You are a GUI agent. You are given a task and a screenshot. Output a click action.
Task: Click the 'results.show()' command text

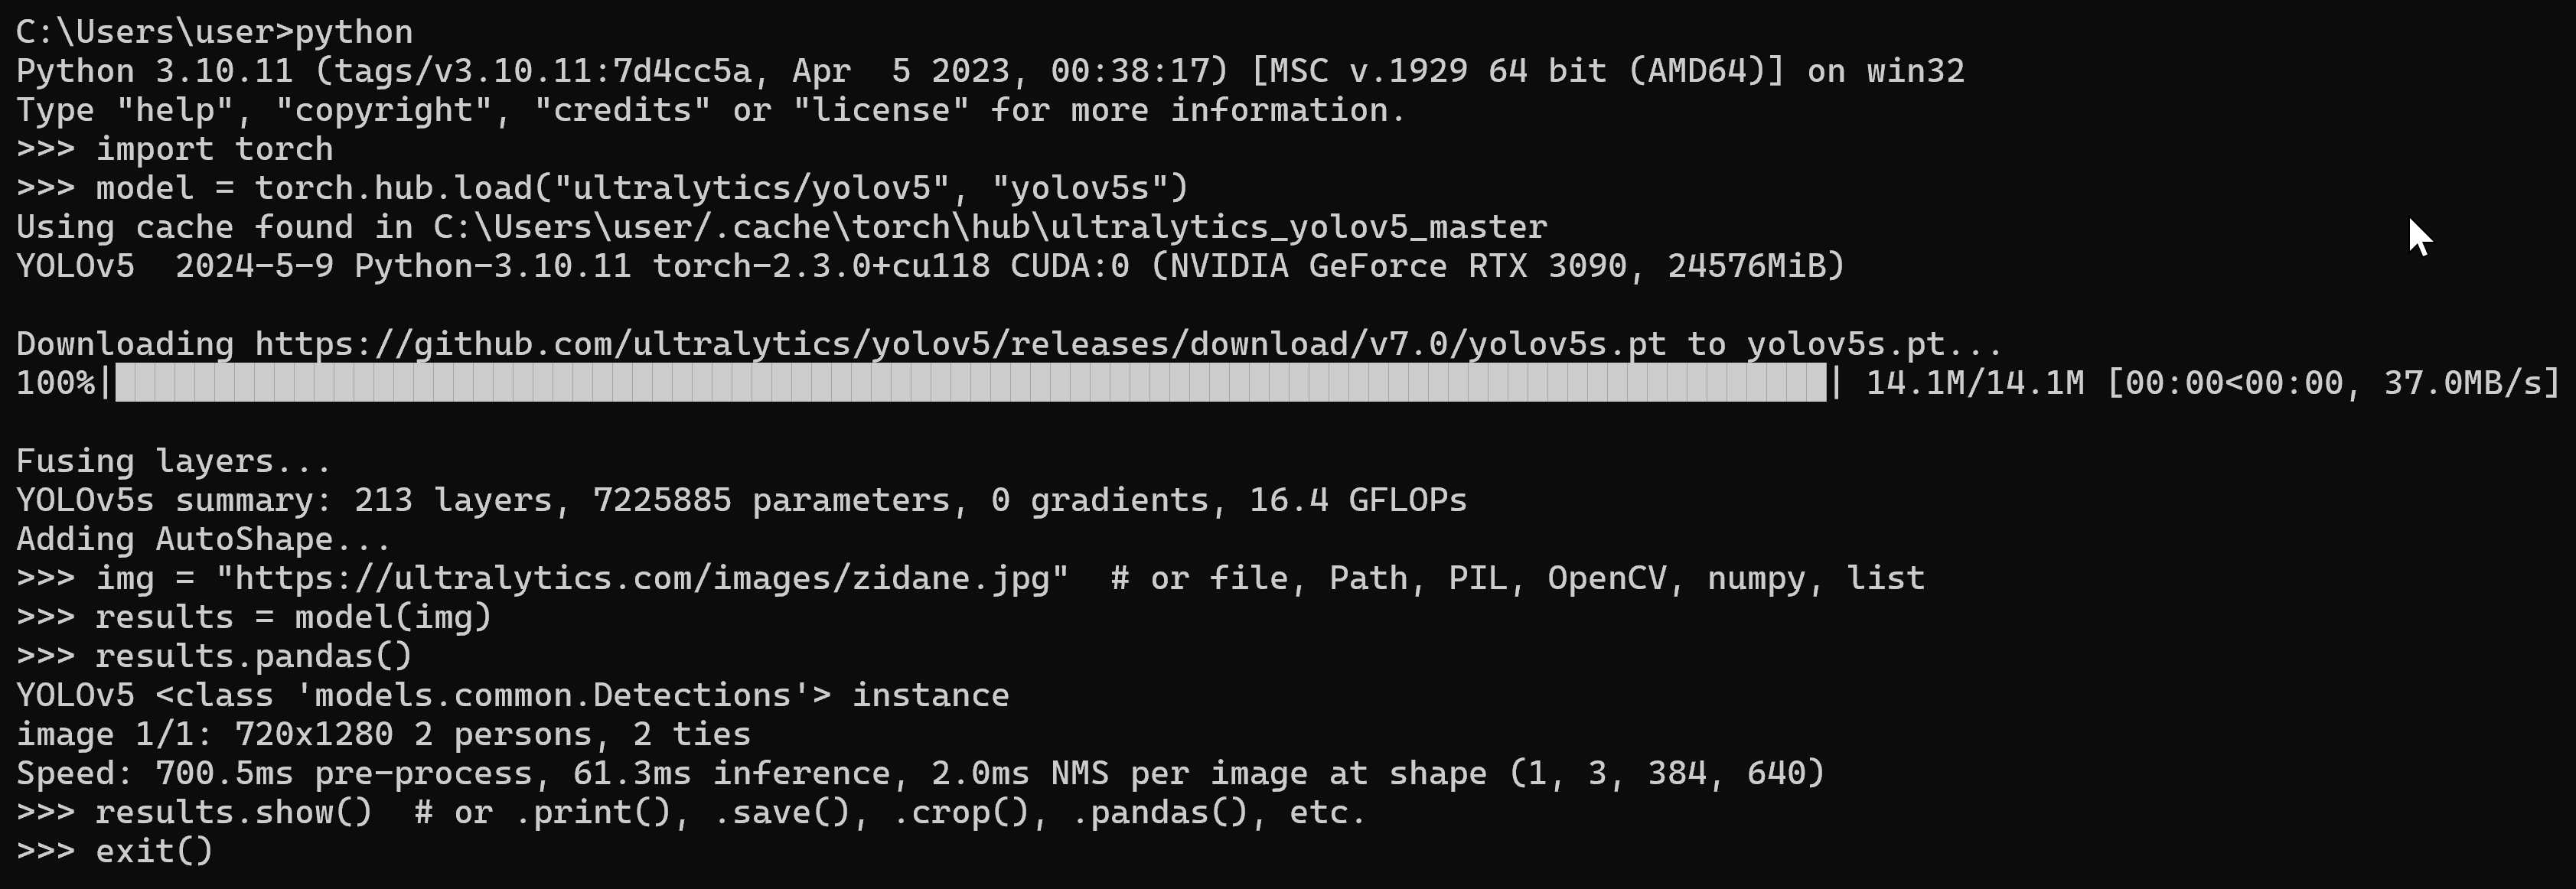pyautogui.click(x=234, y=812)
